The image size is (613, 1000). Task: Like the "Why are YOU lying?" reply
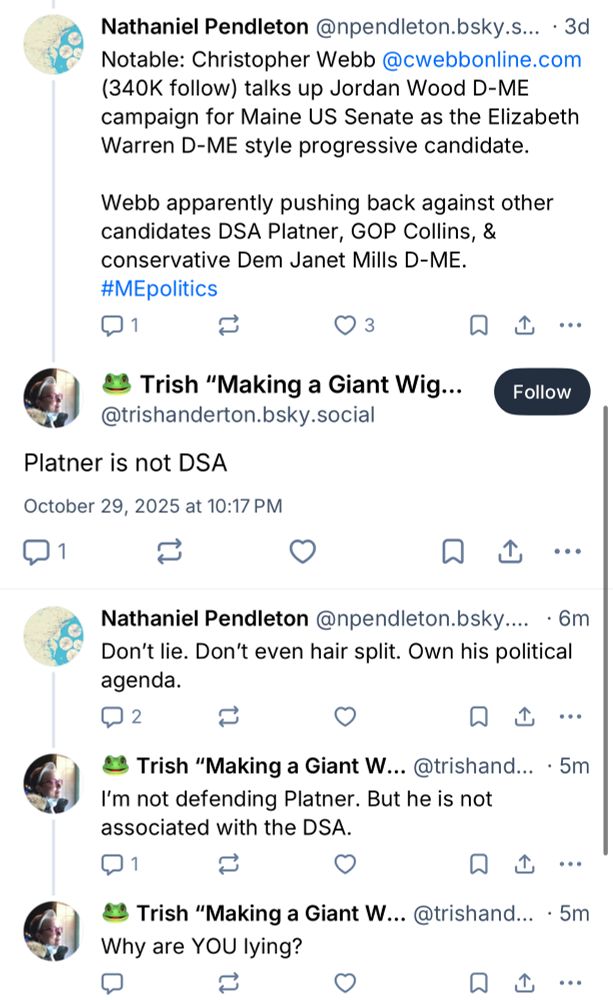tap(345, 981)
